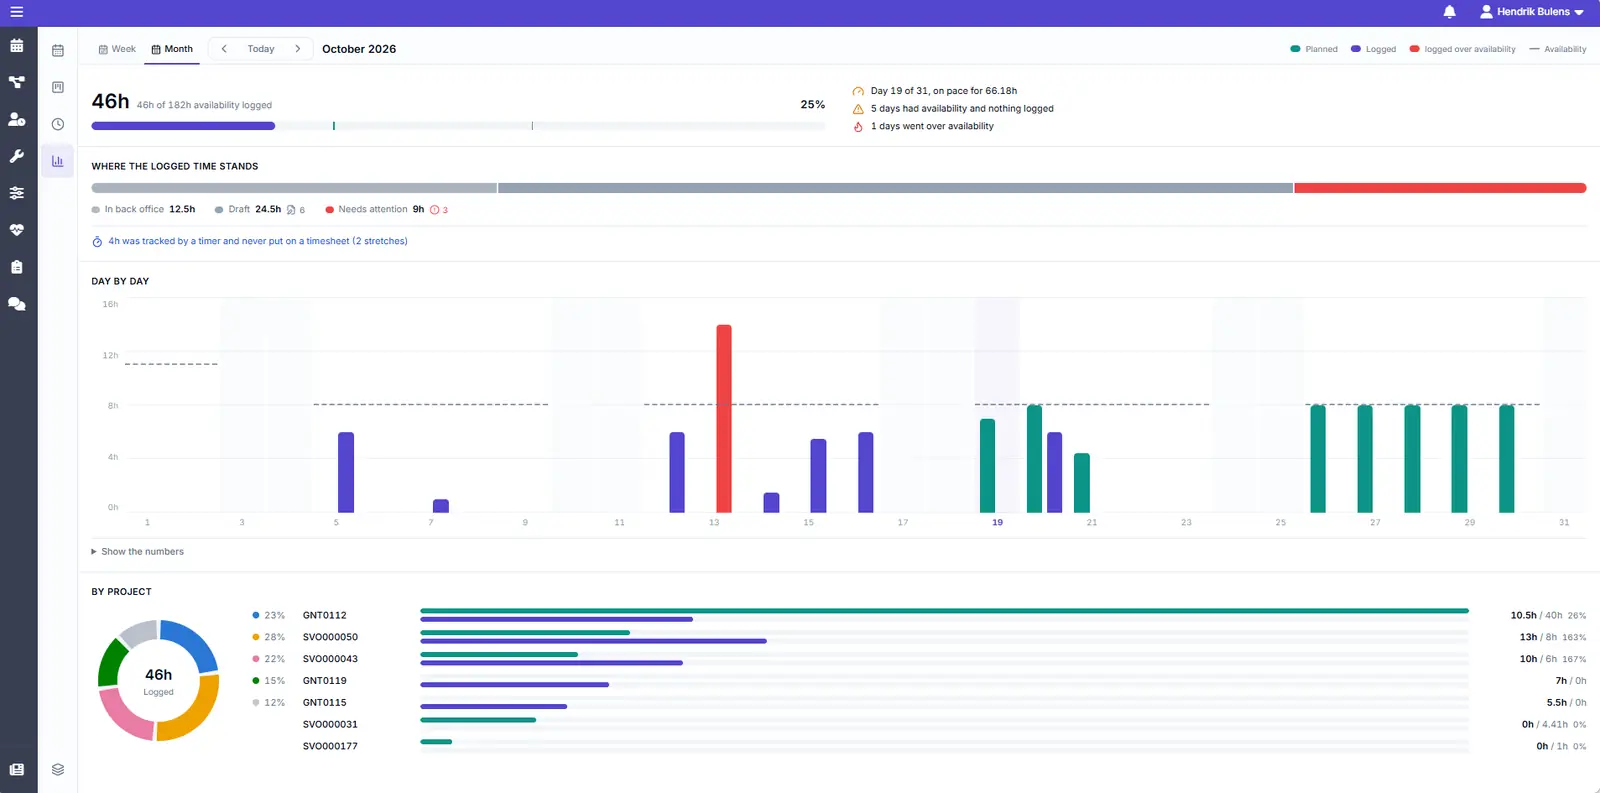The height and width of the screenshot is (793, 1600).
Task: Open the hamburger menu in the top bar
Action: coord(17,12)
